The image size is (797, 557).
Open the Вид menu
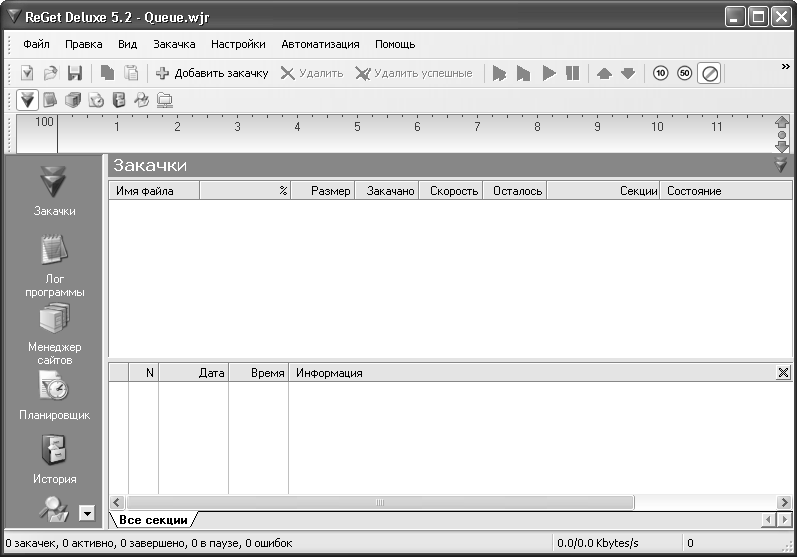(128, 45)
